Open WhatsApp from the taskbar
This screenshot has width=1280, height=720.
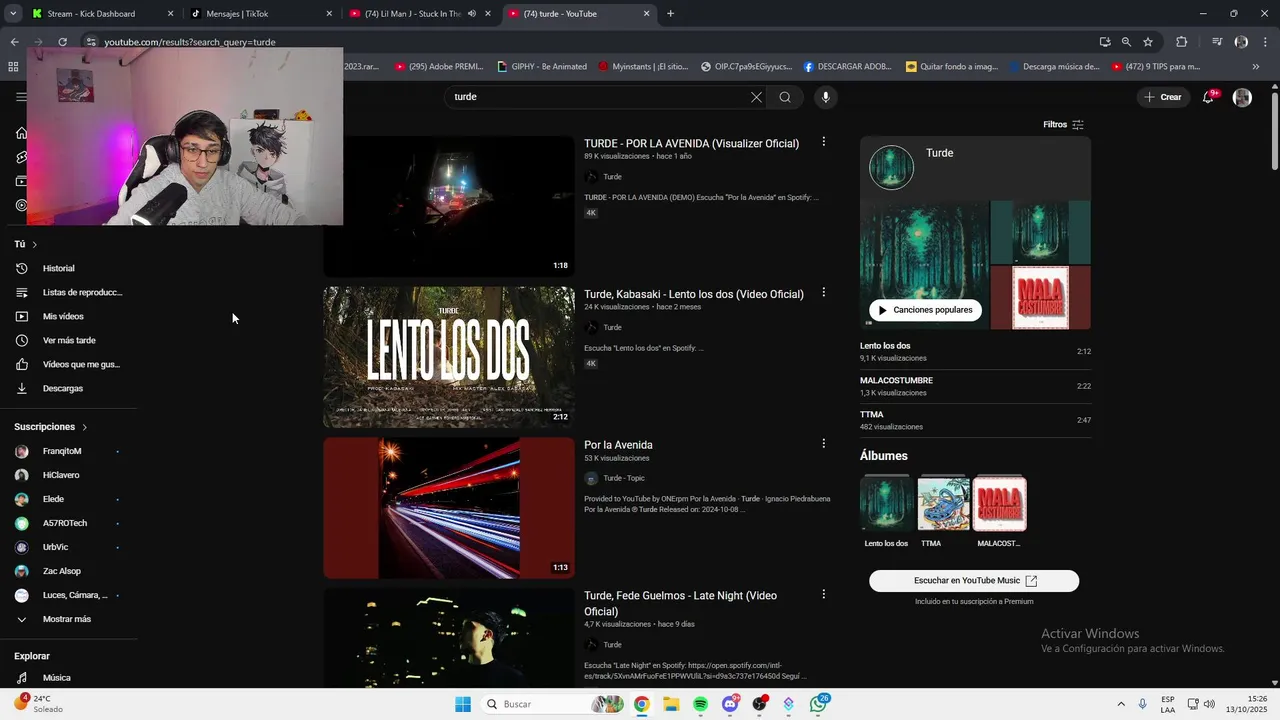tap(819, 704)
